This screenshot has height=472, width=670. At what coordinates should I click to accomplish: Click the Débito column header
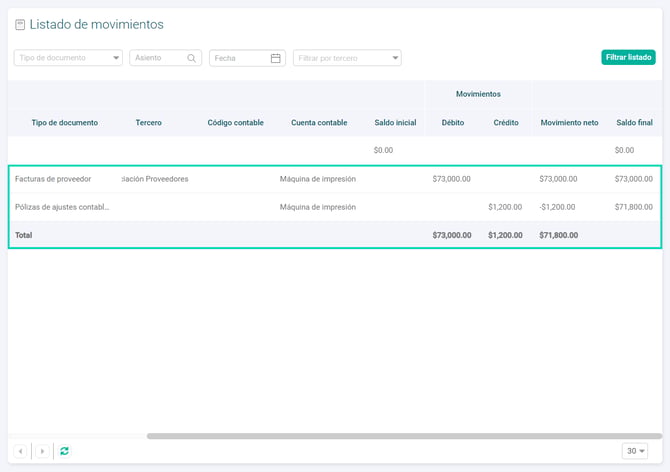click(453, 123)
